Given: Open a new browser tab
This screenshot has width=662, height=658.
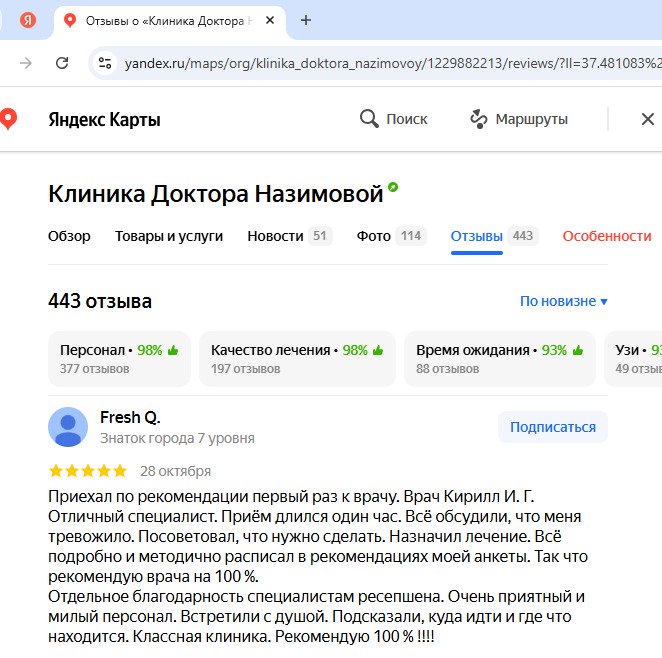Looking at the screenshot, I should (306, 20).
